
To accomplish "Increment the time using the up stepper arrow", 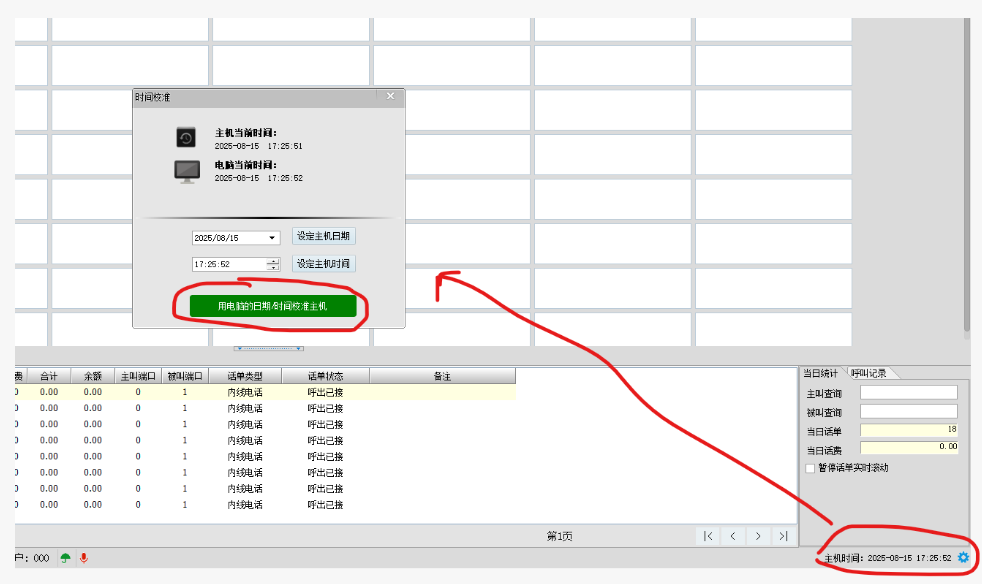I will tap(273, 260).
